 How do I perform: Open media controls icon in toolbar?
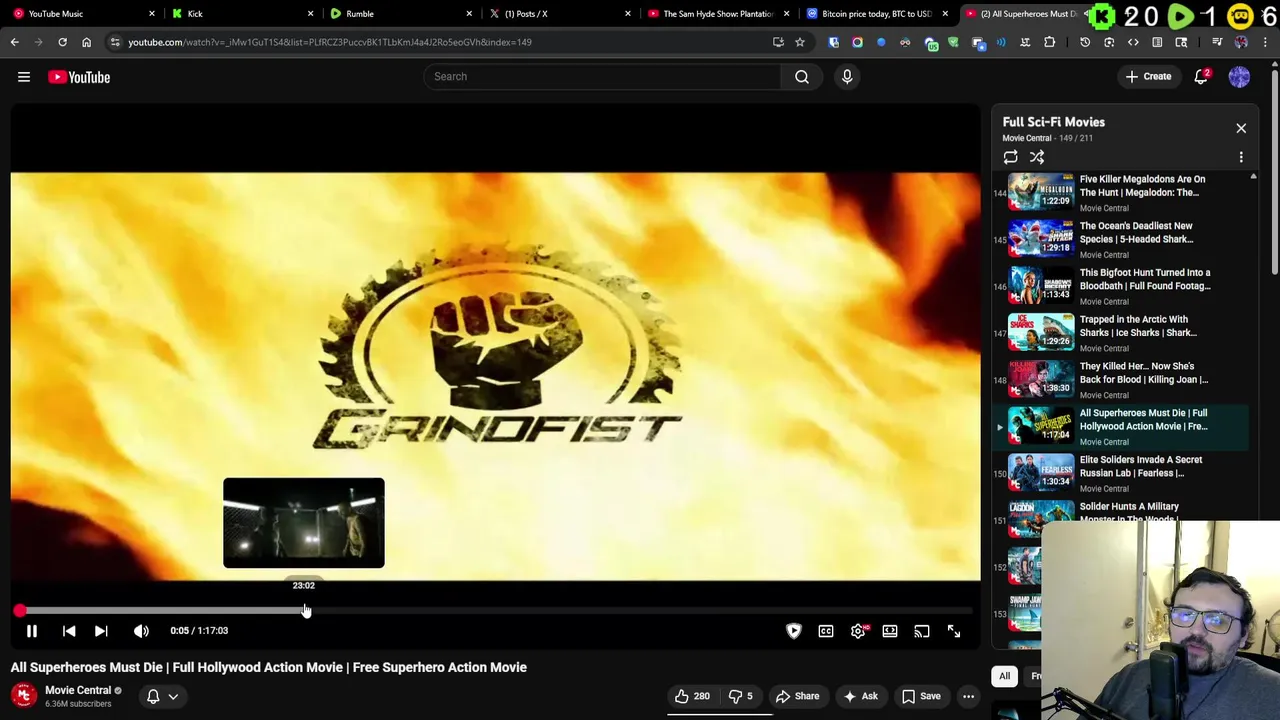1217,42
